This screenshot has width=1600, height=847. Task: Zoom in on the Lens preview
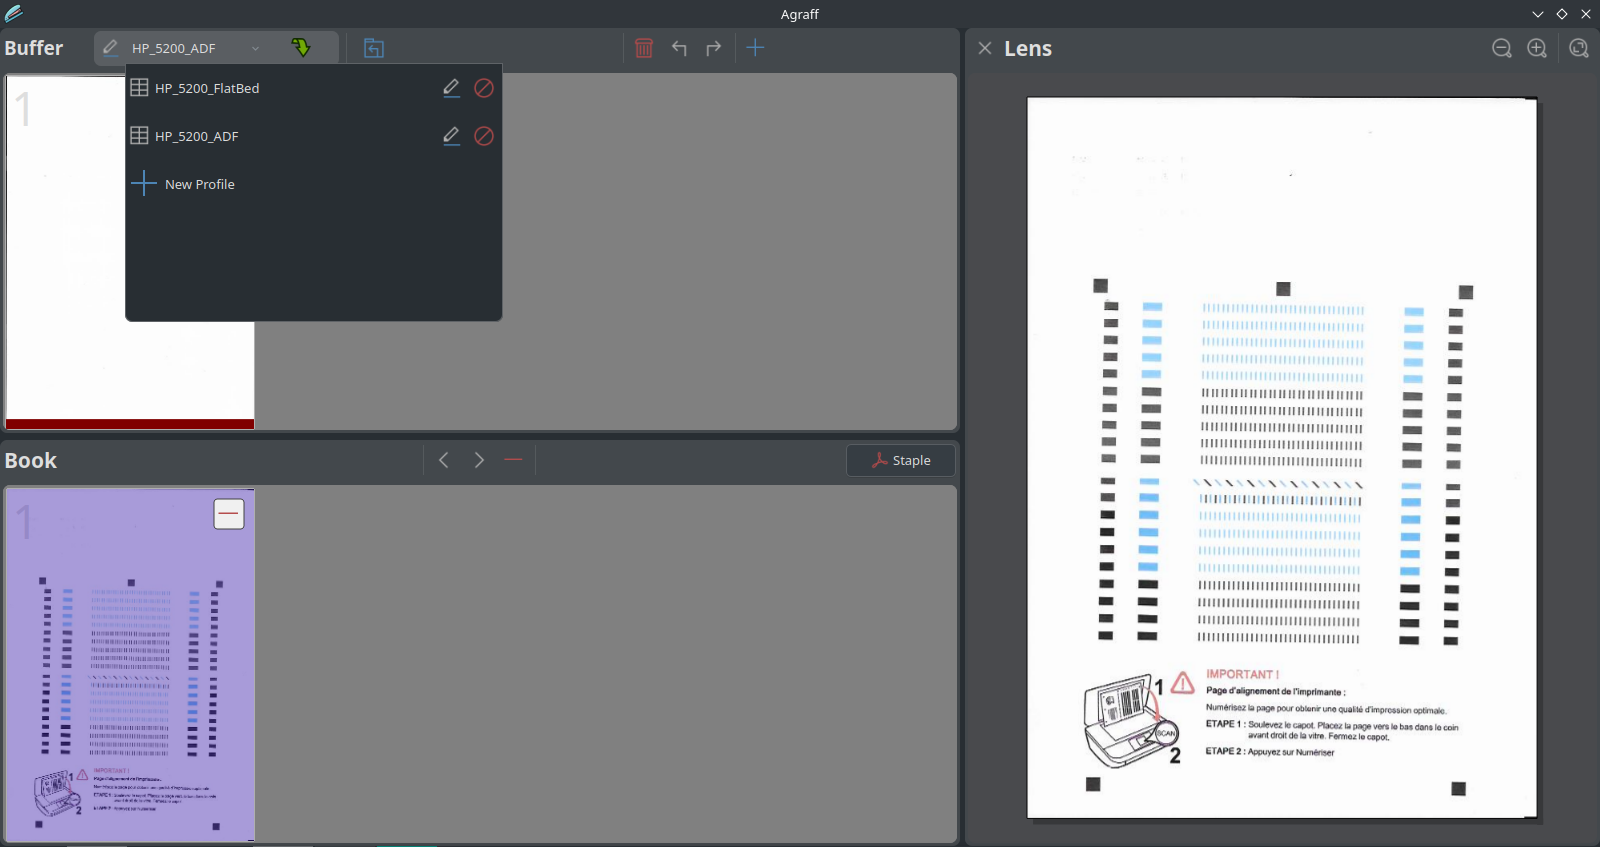click(x=1537, y=48)
